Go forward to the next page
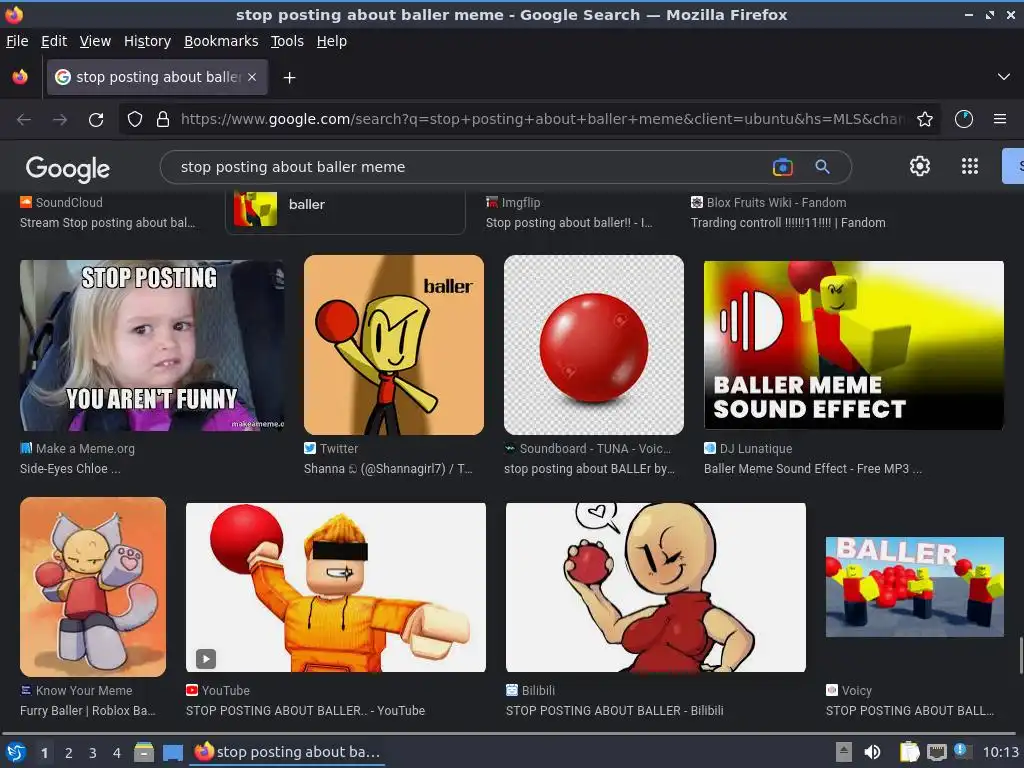 click(60, 120)
